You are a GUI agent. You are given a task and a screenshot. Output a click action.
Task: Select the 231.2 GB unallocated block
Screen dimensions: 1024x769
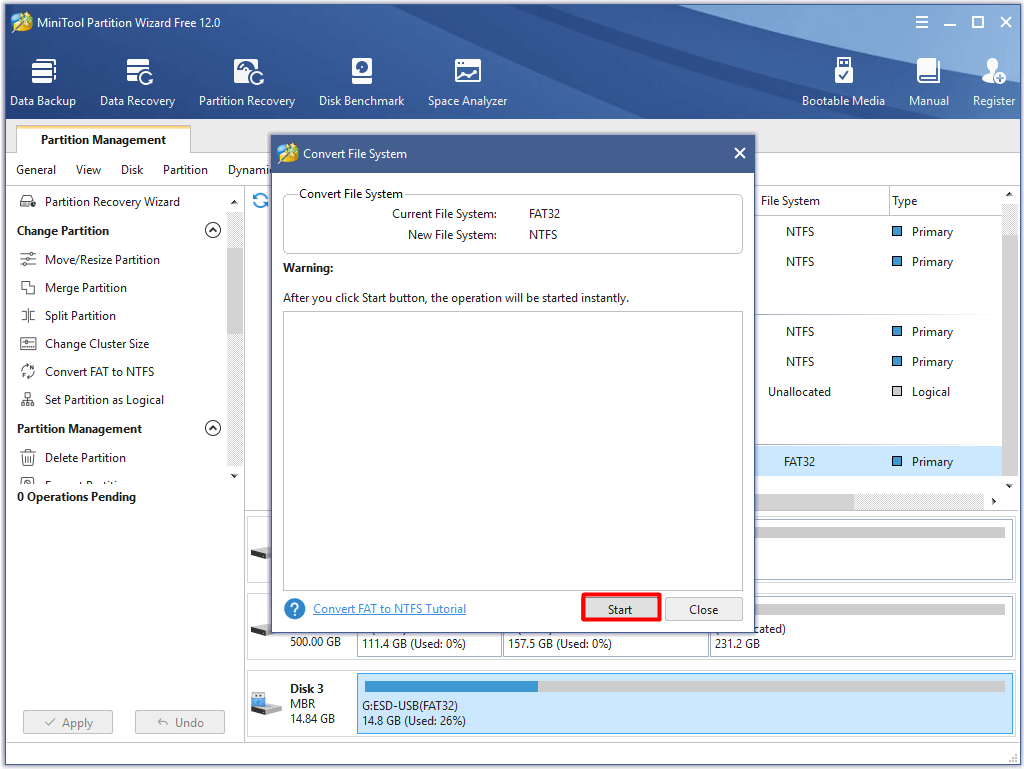(x=861, y=627)
